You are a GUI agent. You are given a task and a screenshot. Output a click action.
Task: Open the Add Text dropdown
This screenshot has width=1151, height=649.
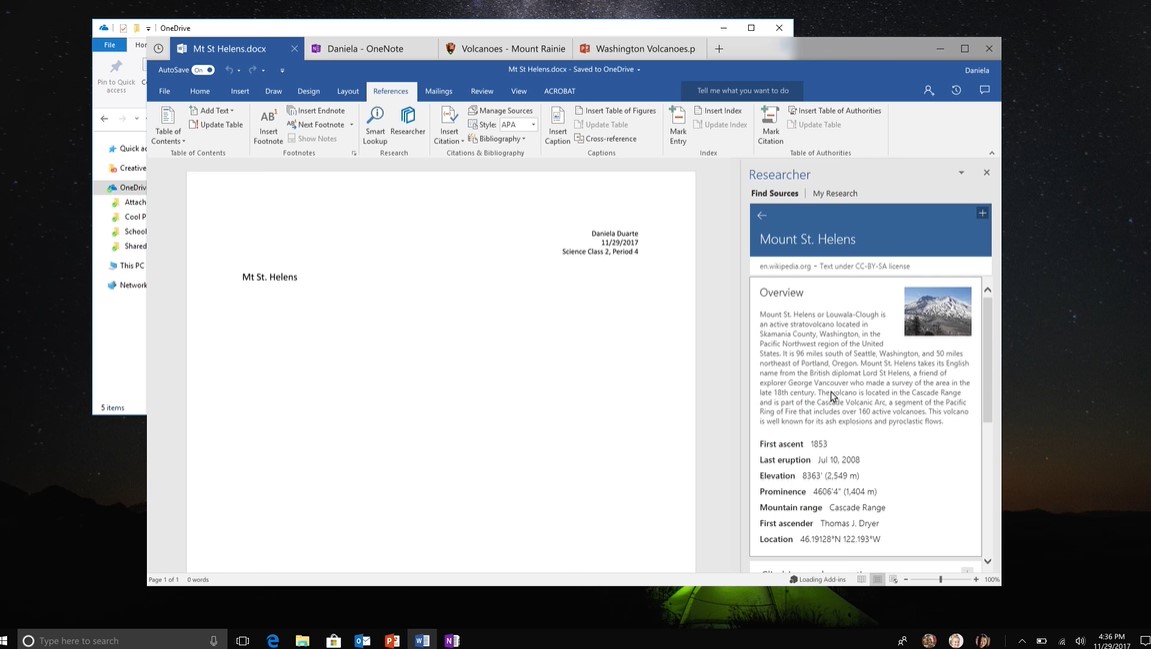click(211, 111)
